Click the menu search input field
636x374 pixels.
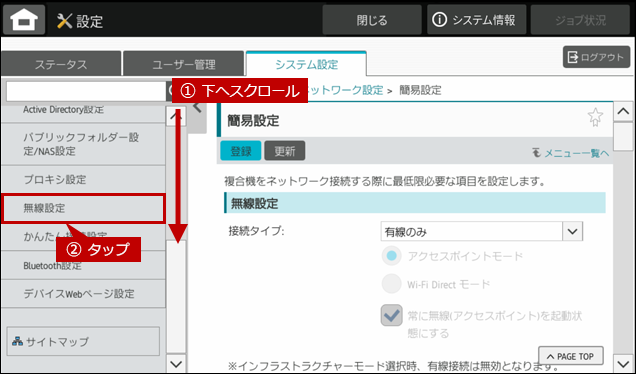(x=86, y=91)
